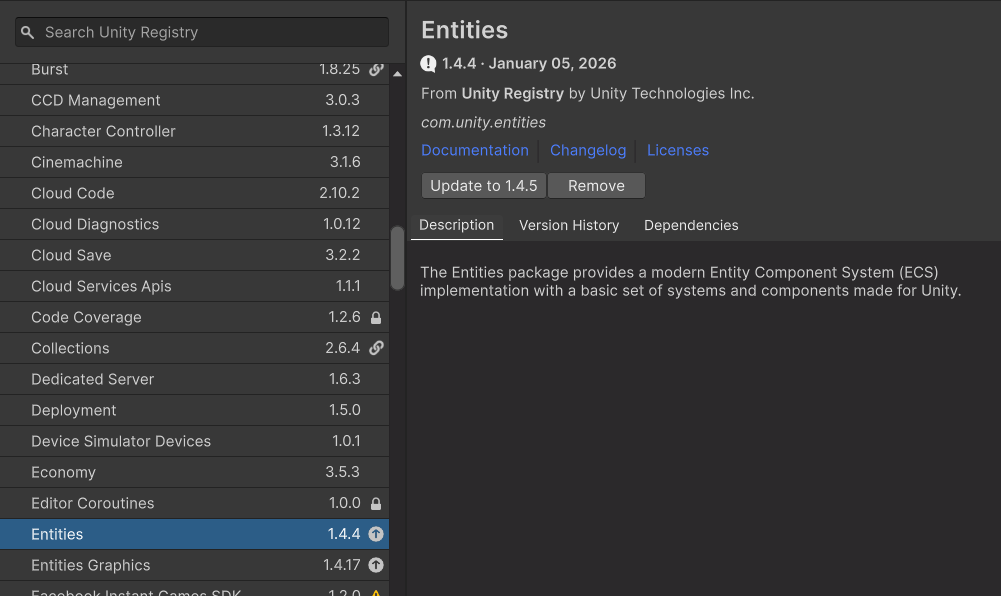
Task: Select the Cloud Code package
Action: pos(194,193)
